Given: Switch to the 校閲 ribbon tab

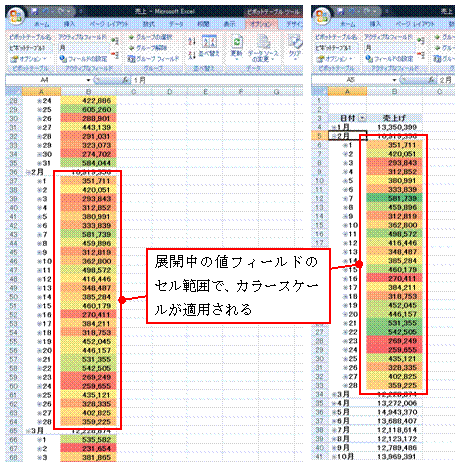Looking at the screenshot, I should (203, 24).
